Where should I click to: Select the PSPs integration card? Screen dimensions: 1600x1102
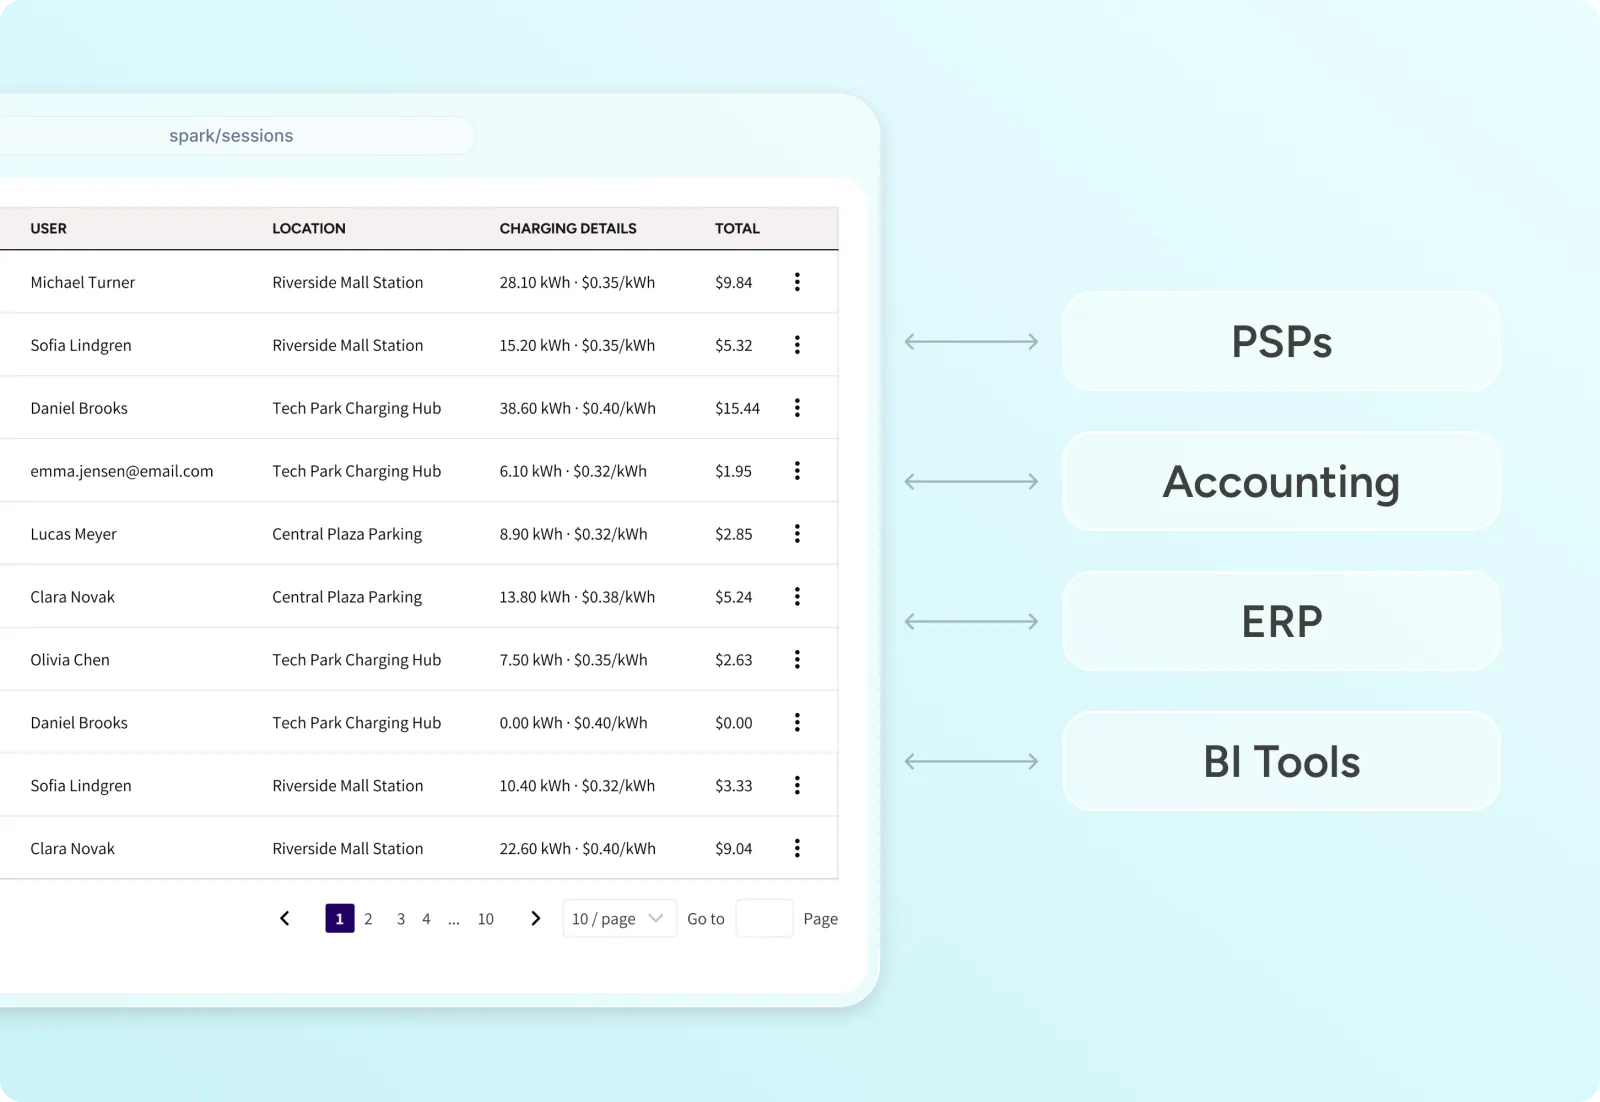(1280, 342)
